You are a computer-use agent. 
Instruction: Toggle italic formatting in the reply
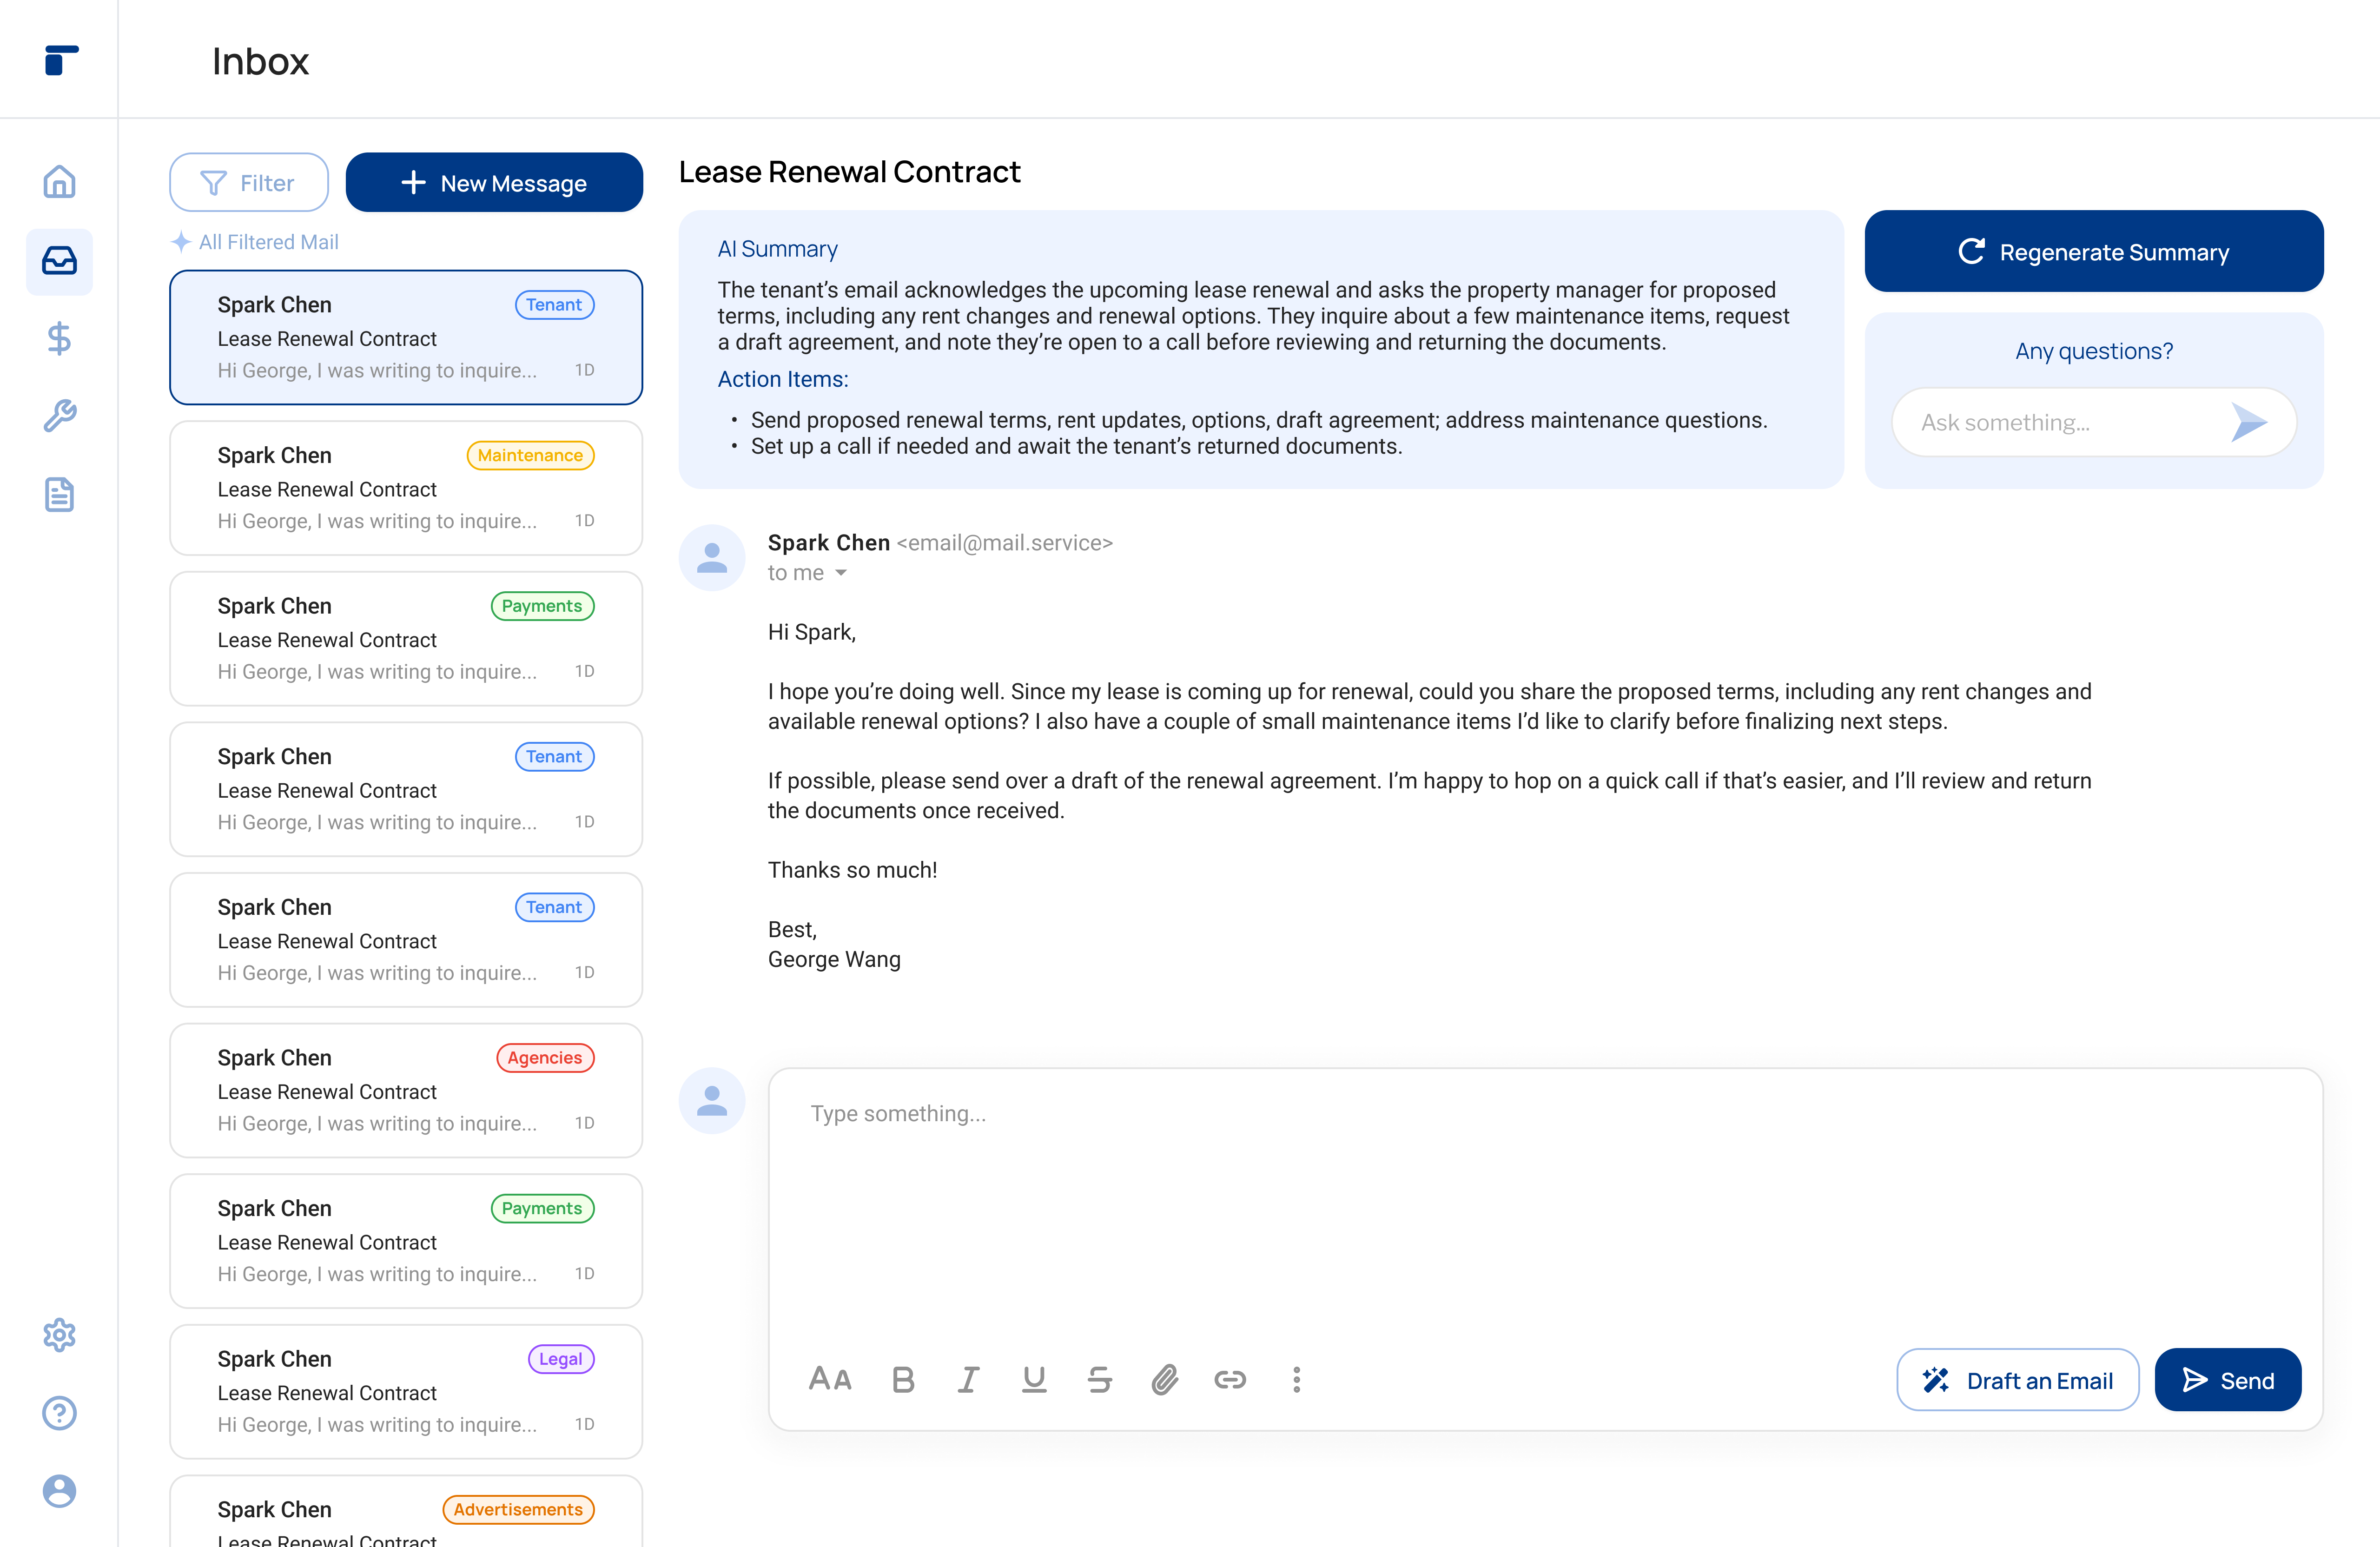click(x=968, y=1380)
